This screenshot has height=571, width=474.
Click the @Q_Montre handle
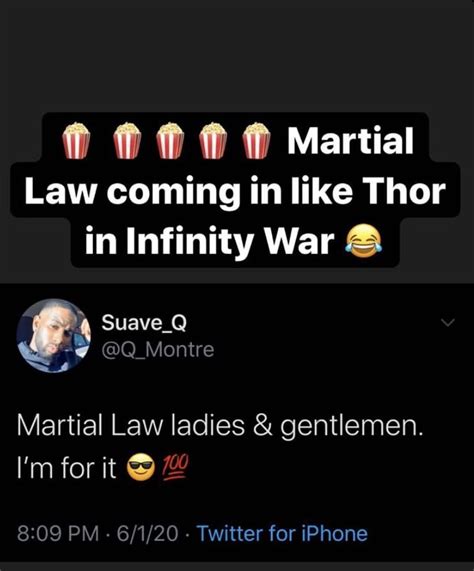tap(158, 350)
